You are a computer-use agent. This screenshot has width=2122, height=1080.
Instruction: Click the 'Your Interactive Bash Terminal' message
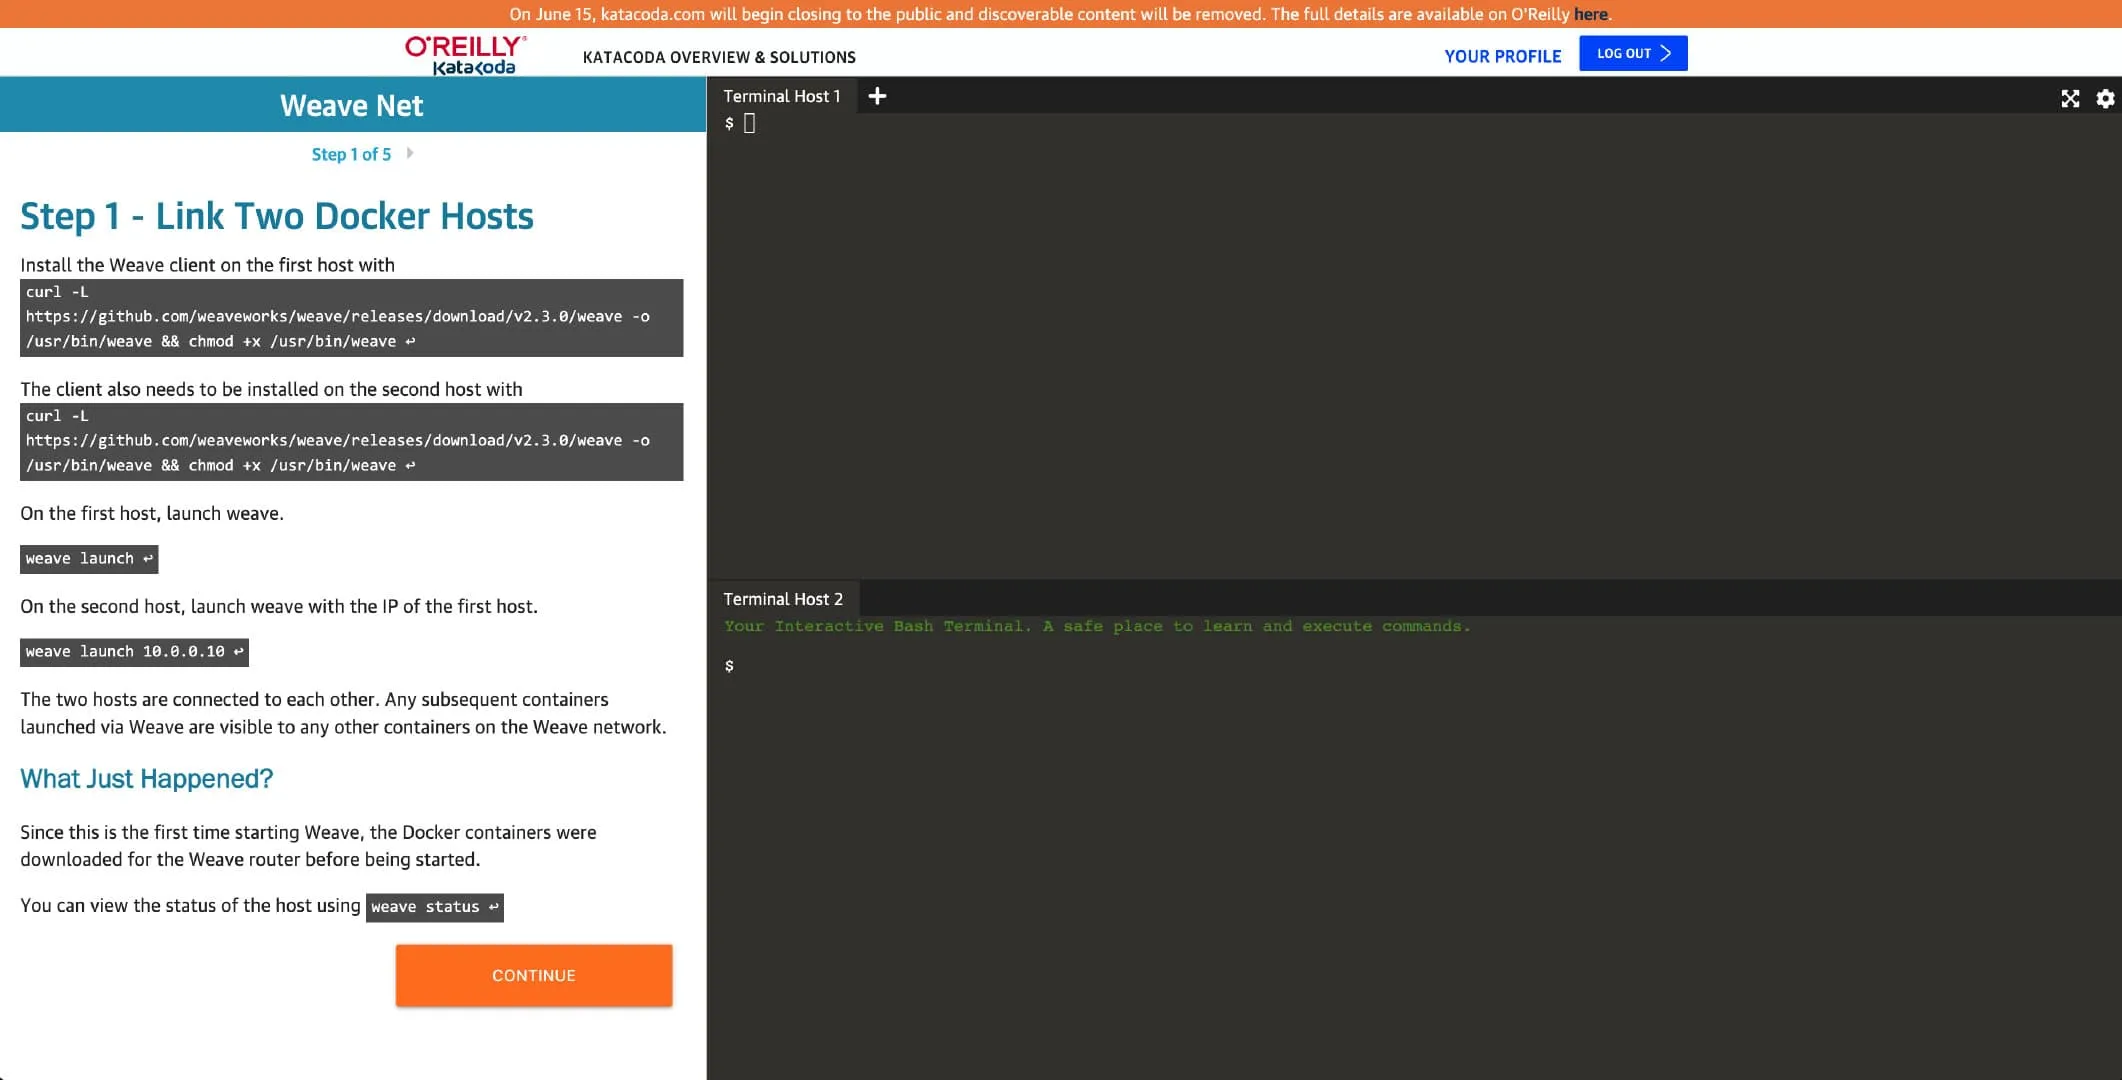1097,626
